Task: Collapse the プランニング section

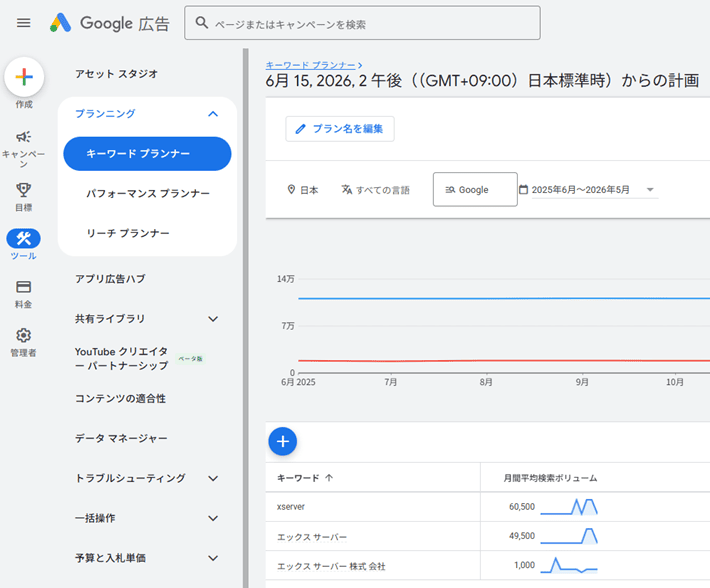Action: pyautogui.click(x=213, y=114)
